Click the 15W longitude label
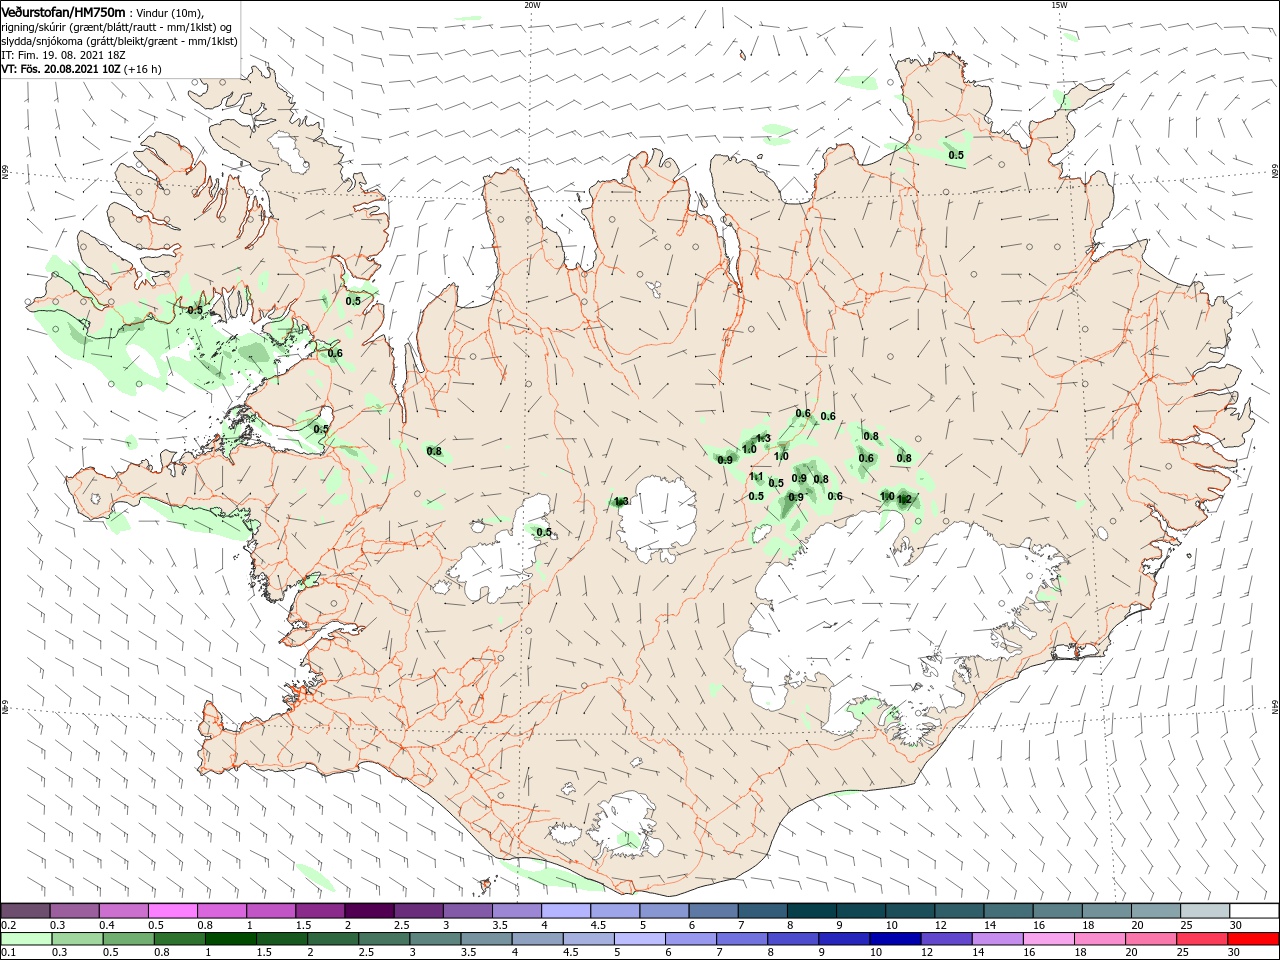 click(x=1059, y=5)
